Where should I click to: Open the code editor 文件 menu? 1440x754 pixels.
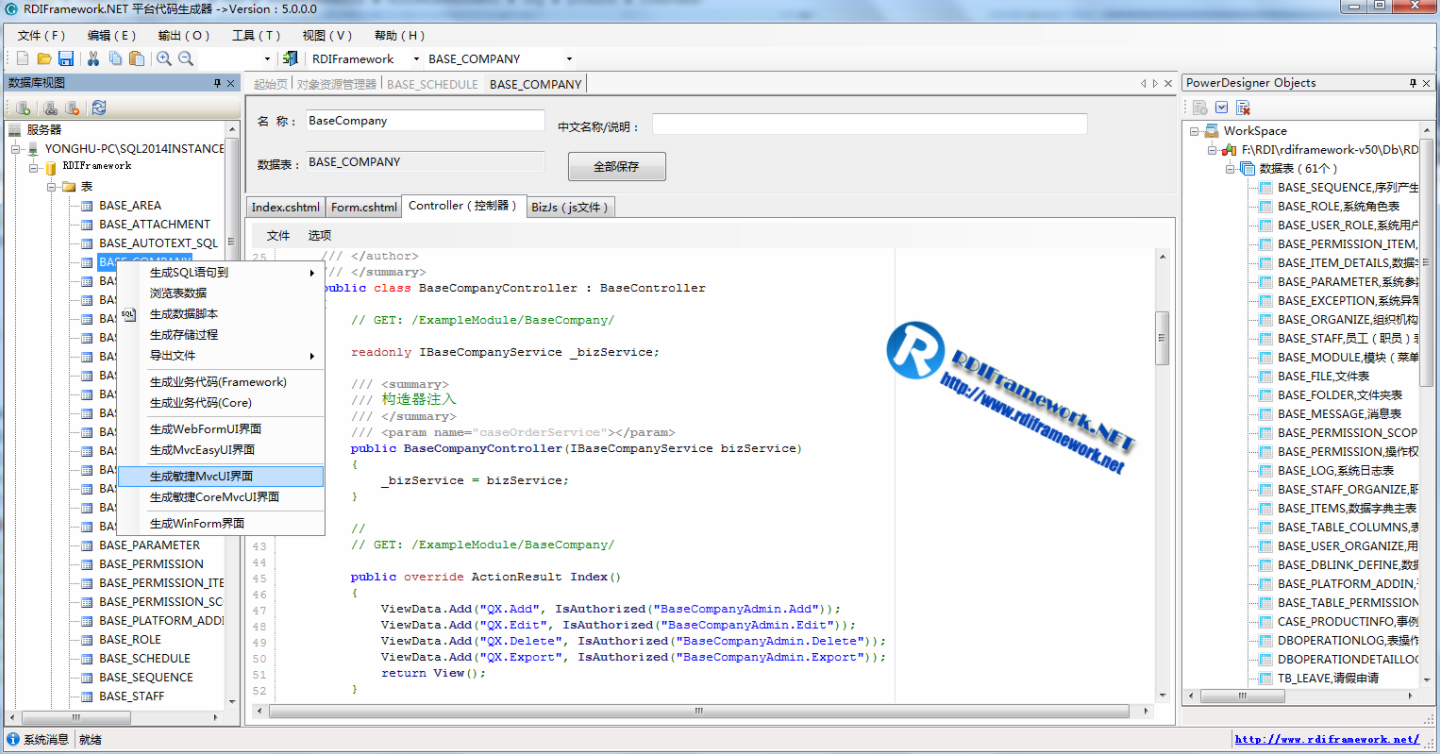(278, 236)
